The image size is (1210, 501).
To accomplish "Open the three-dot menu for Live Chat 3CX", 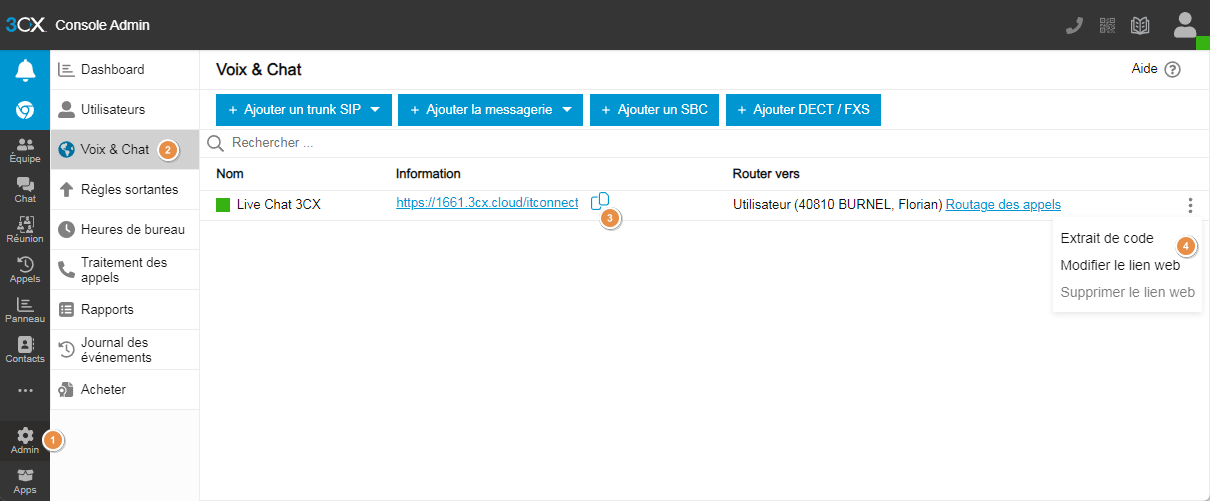I will (x=1190, y=205).
